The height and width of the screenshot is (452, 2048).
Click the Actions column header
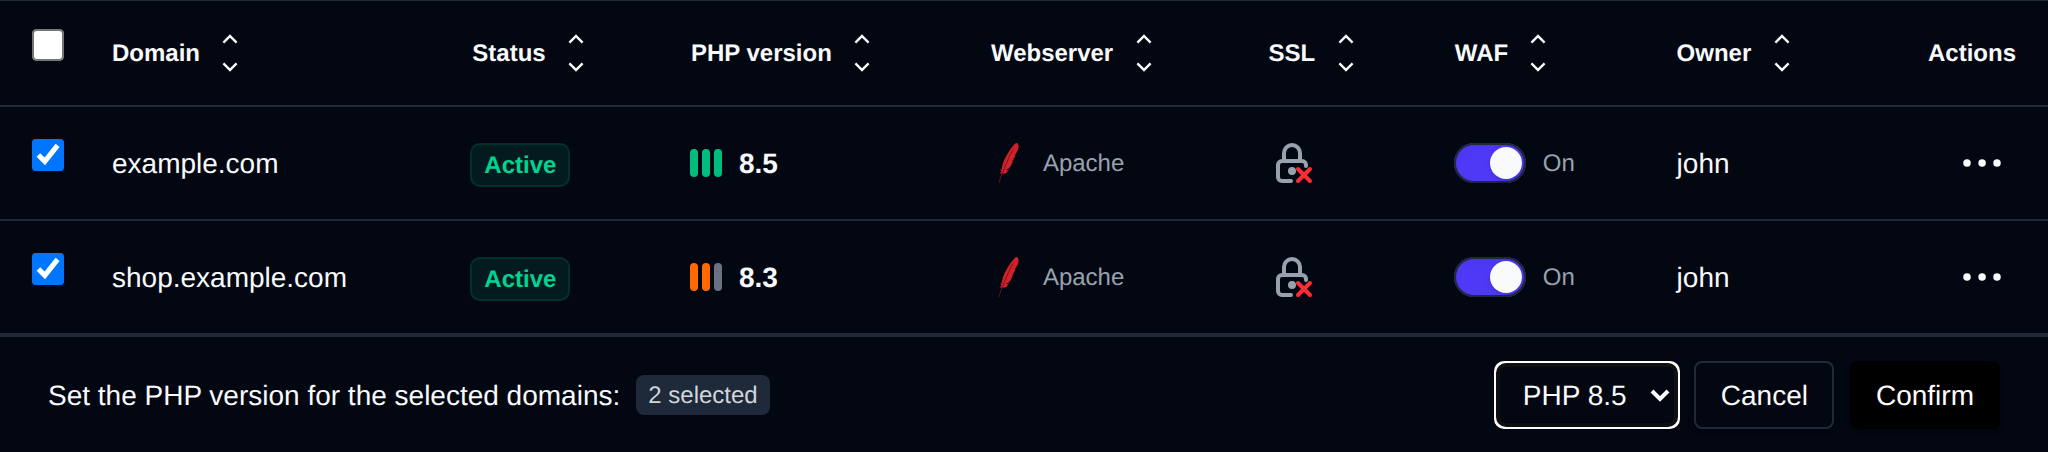coord(1971,53)
